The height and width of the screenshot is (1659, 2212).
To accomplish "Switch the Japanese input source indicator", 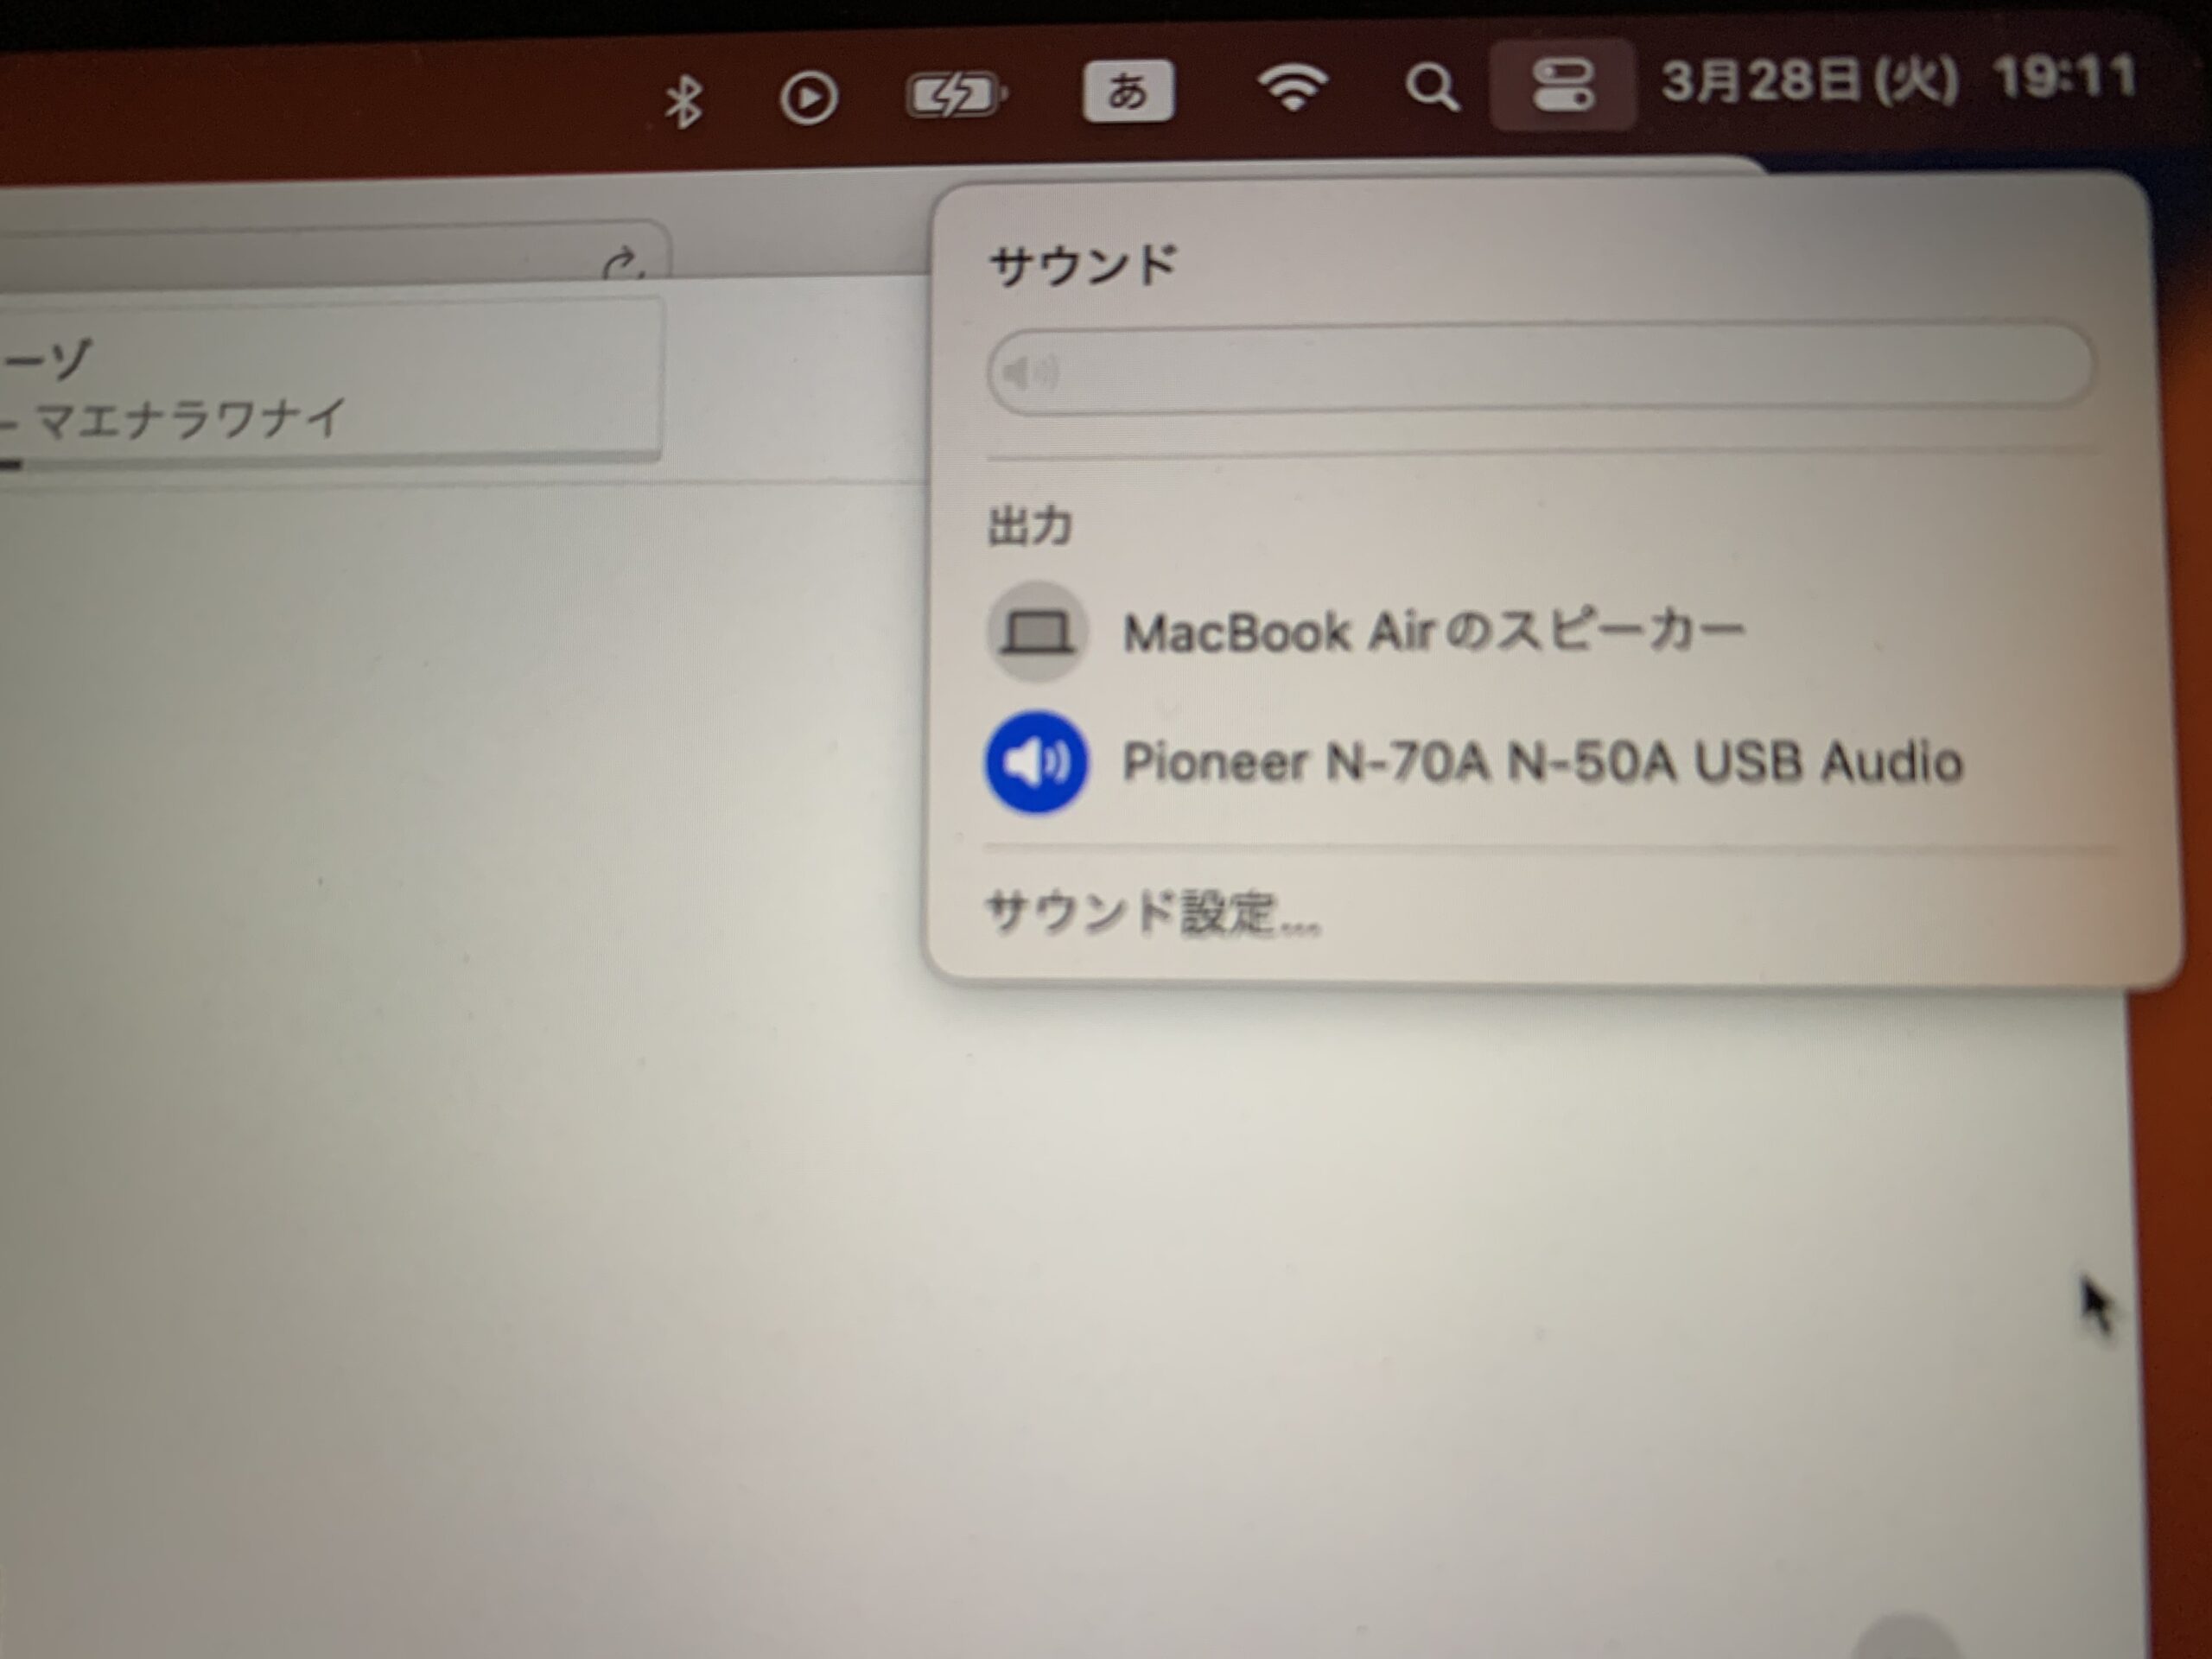I will (1128, 92).
